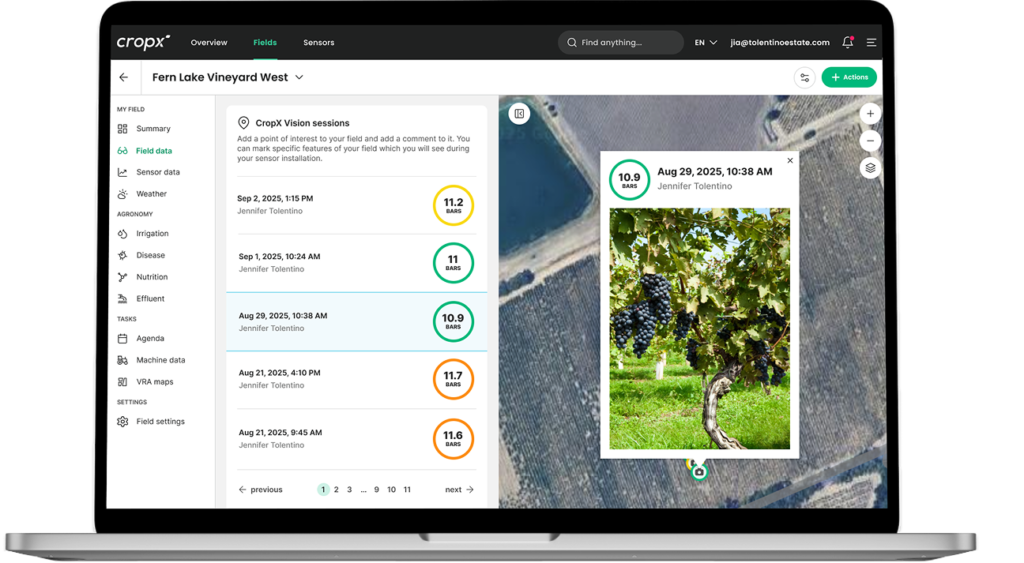Open the hamburger menu icon
Screen dimensions: 1024x563
(x=871, y=43)
